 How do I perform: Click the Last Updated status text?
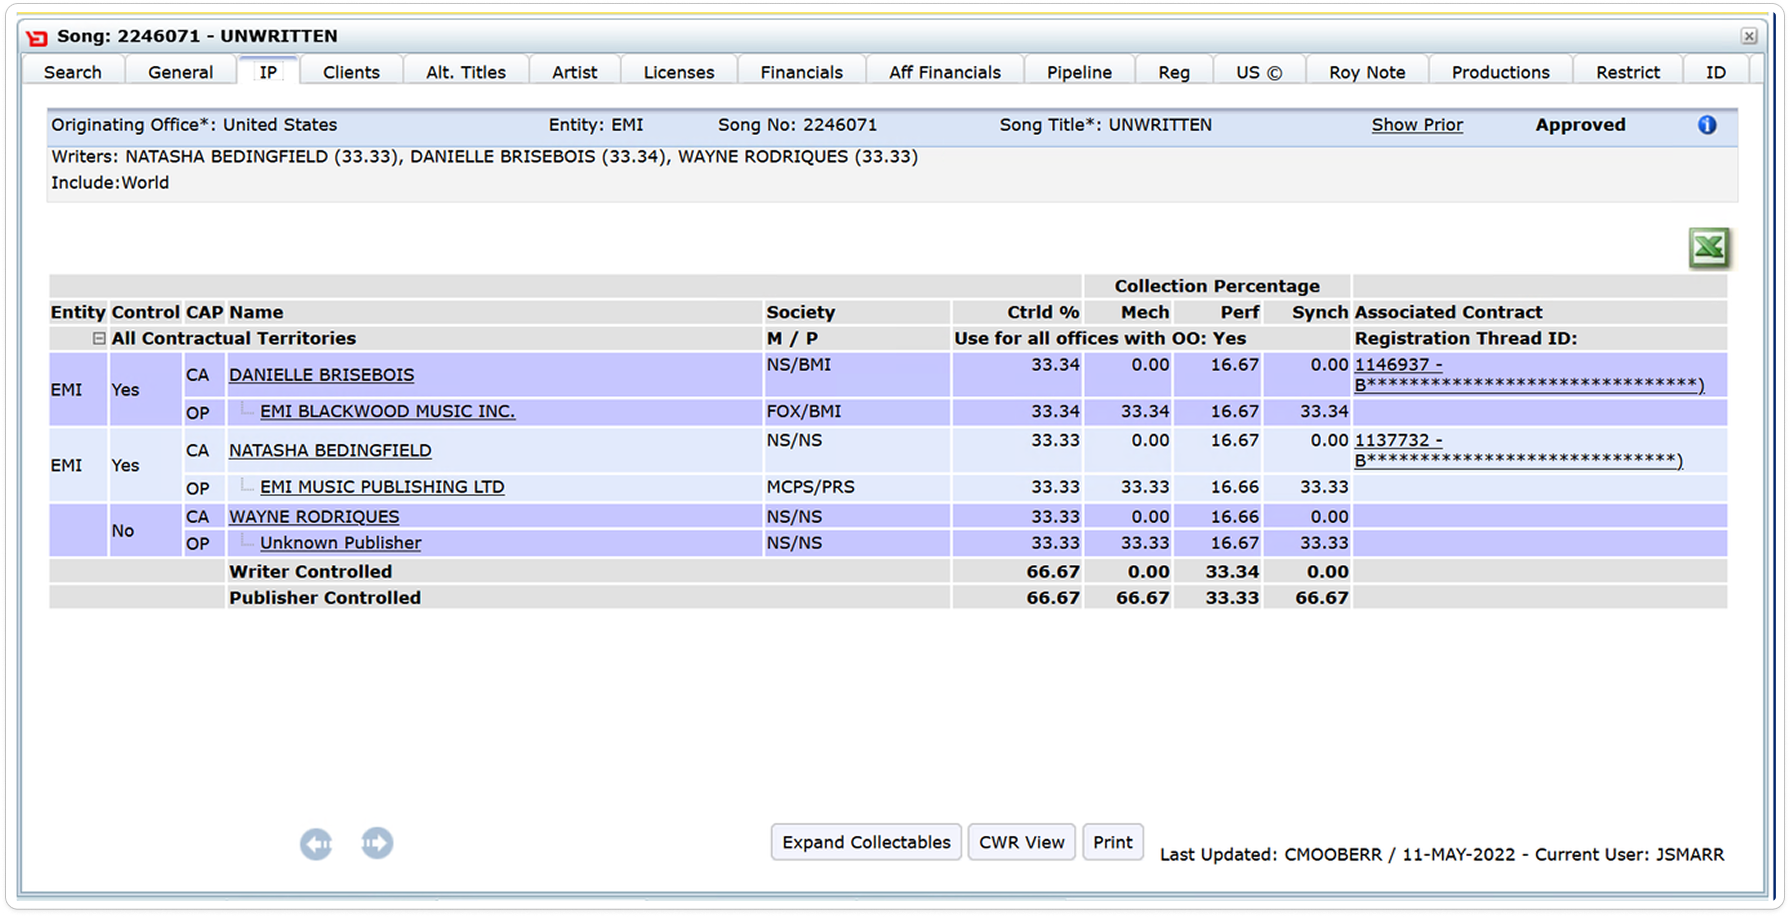pos(1442,855)
